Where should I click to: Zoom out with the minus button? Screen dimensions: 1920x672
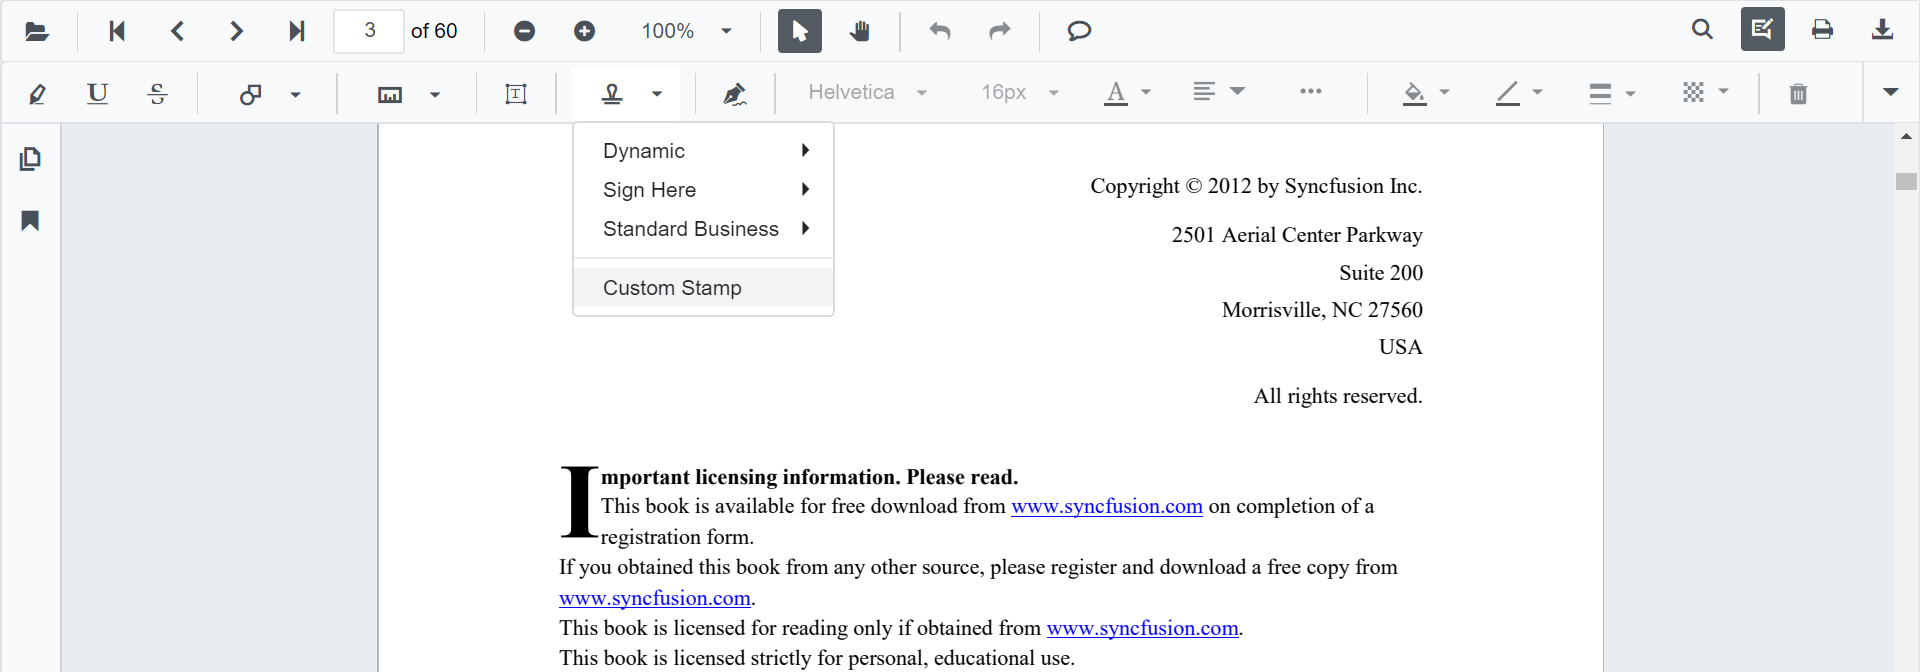tap(524, 31)
